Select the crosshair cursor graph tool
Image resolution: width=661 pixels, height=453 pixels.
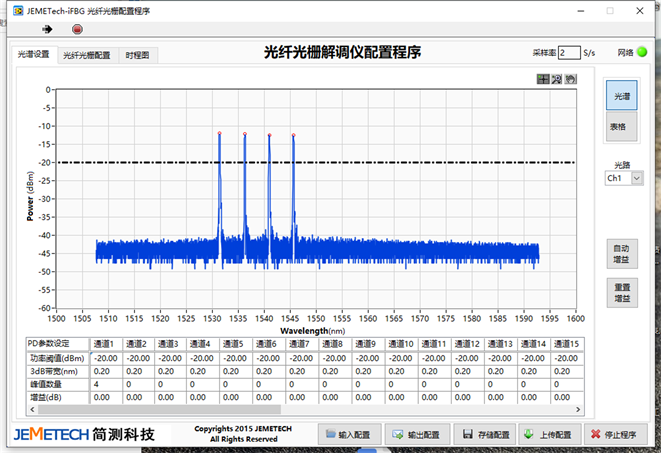543,79
